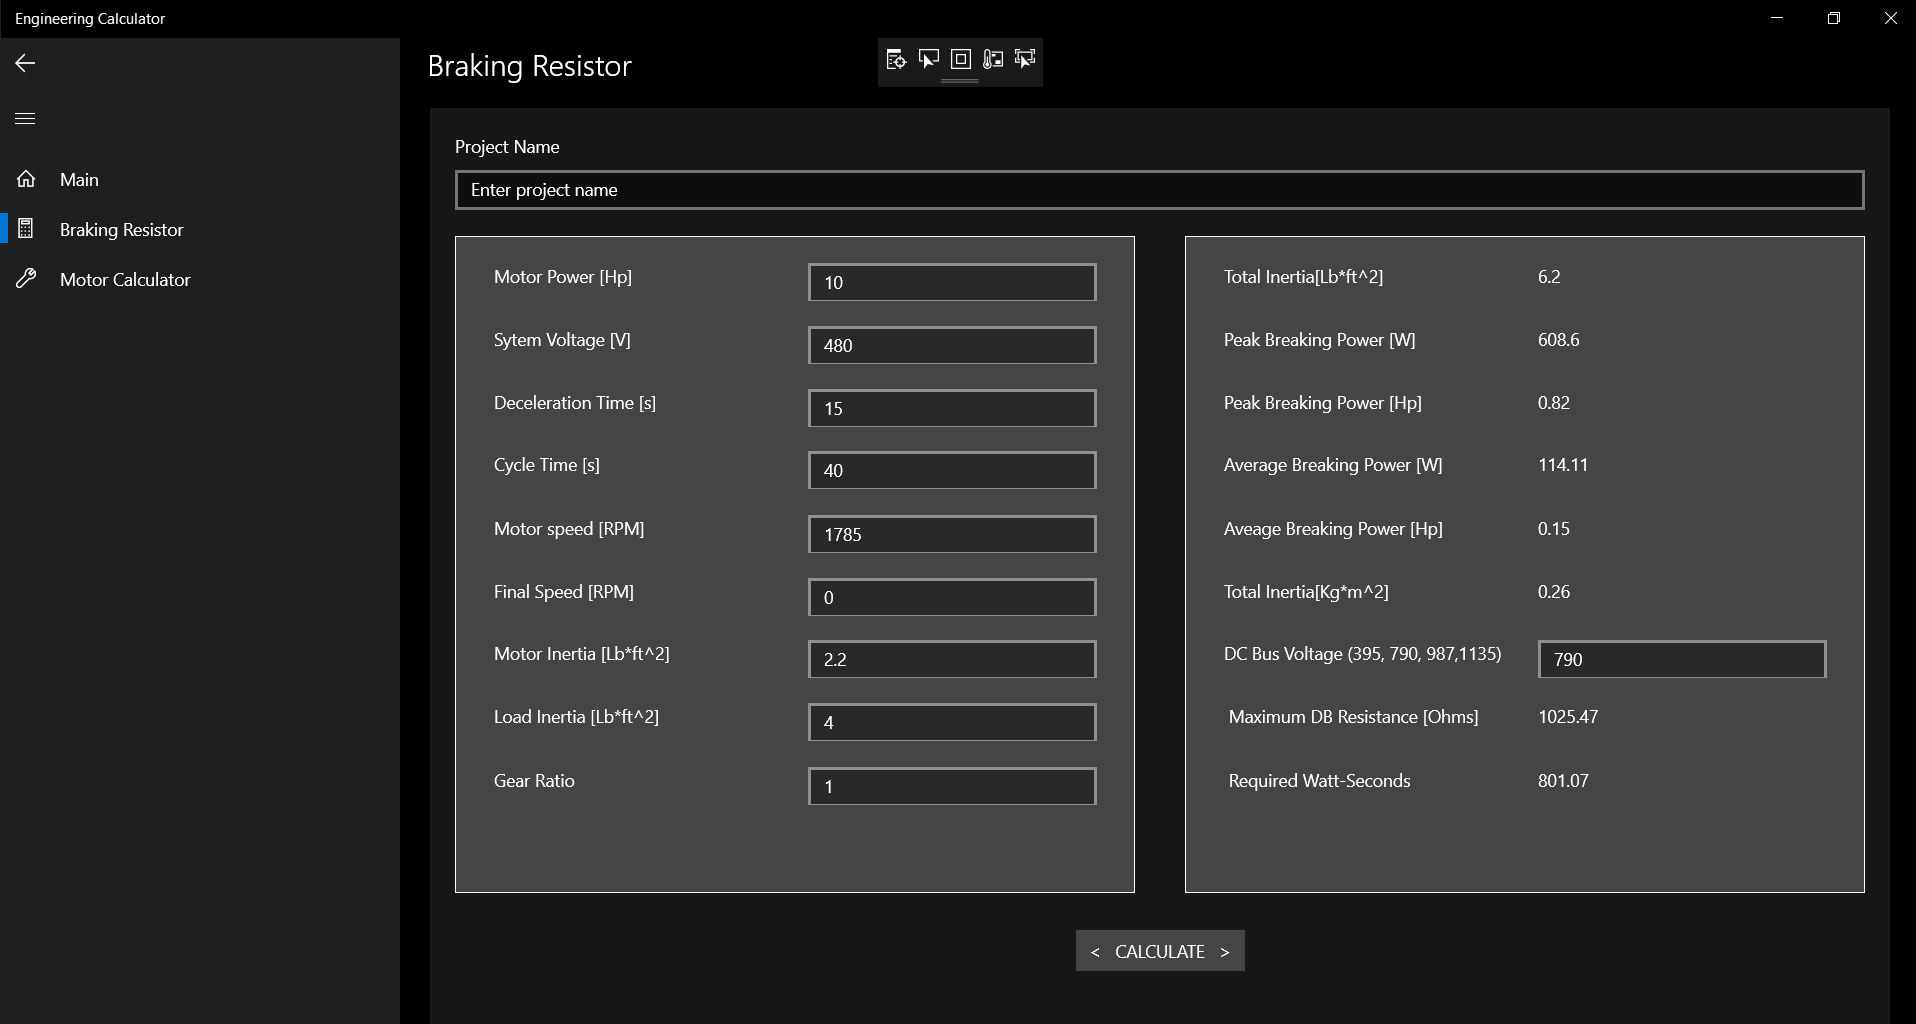Click the Gear Ratio input field
Image resolution: width=1916 pixels, height=1024 pixels.
[x=952, y=786]
